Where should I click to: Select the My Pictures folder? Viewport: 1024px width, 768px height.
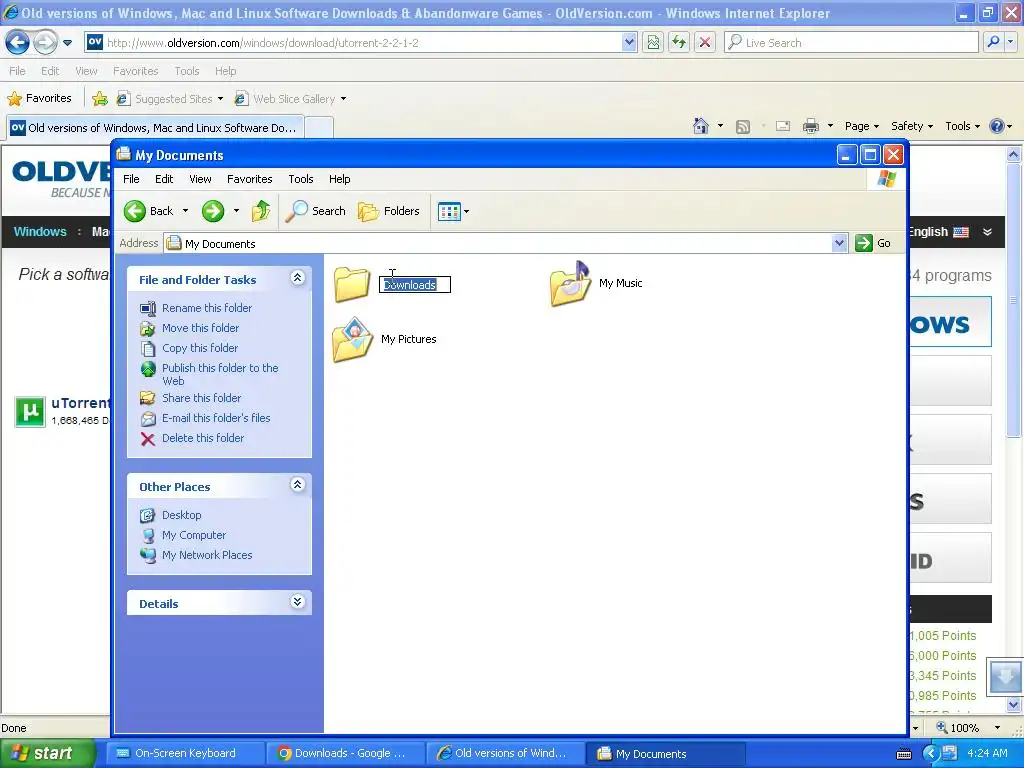click(384, 340)
